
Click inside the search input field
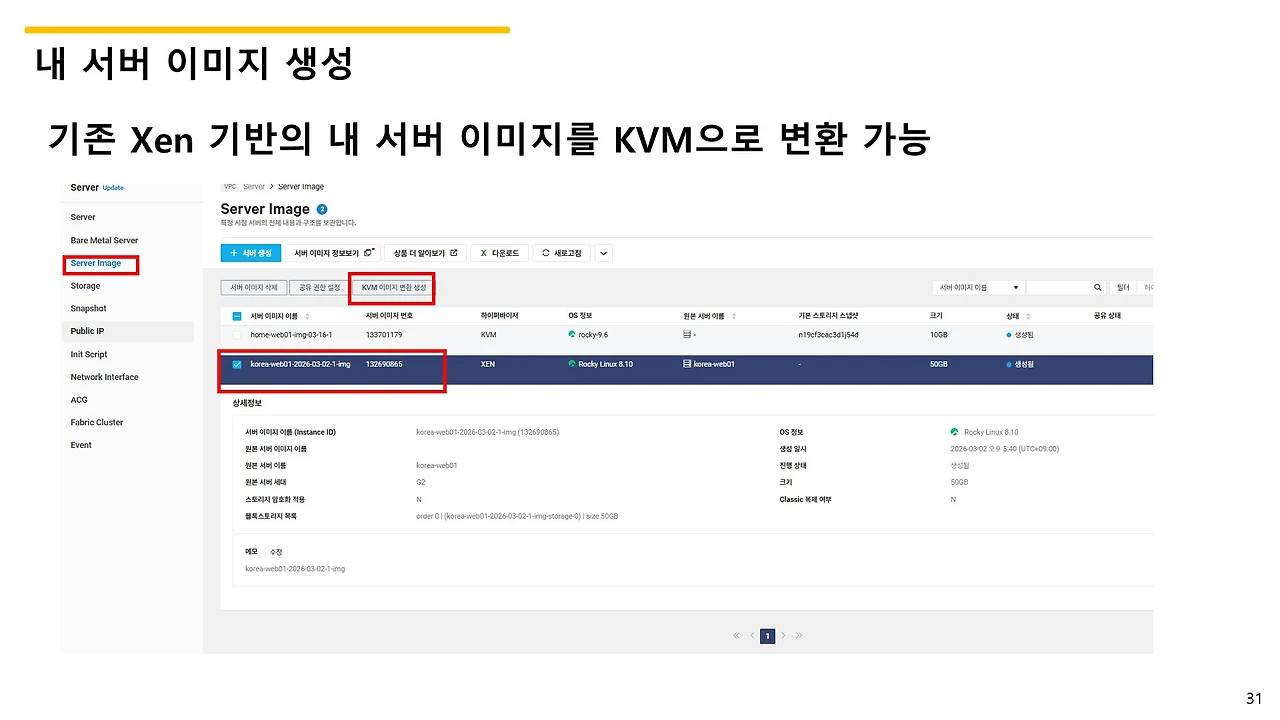point(1060,287)
